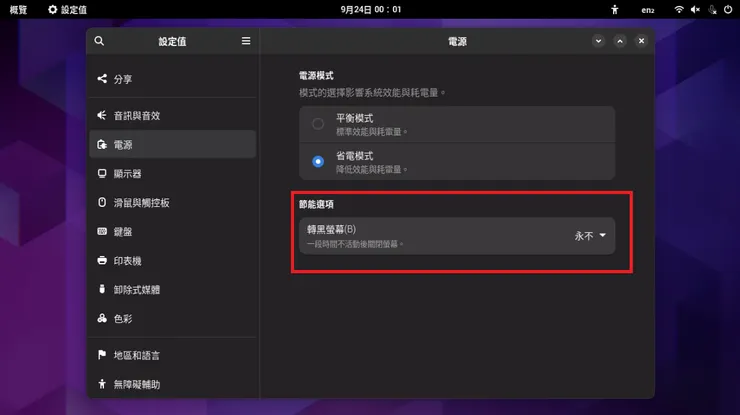Click the keyboard icon beside 鍵盤
The height and width of the screenshot is (415, 740).
click(x=102, y=231)
